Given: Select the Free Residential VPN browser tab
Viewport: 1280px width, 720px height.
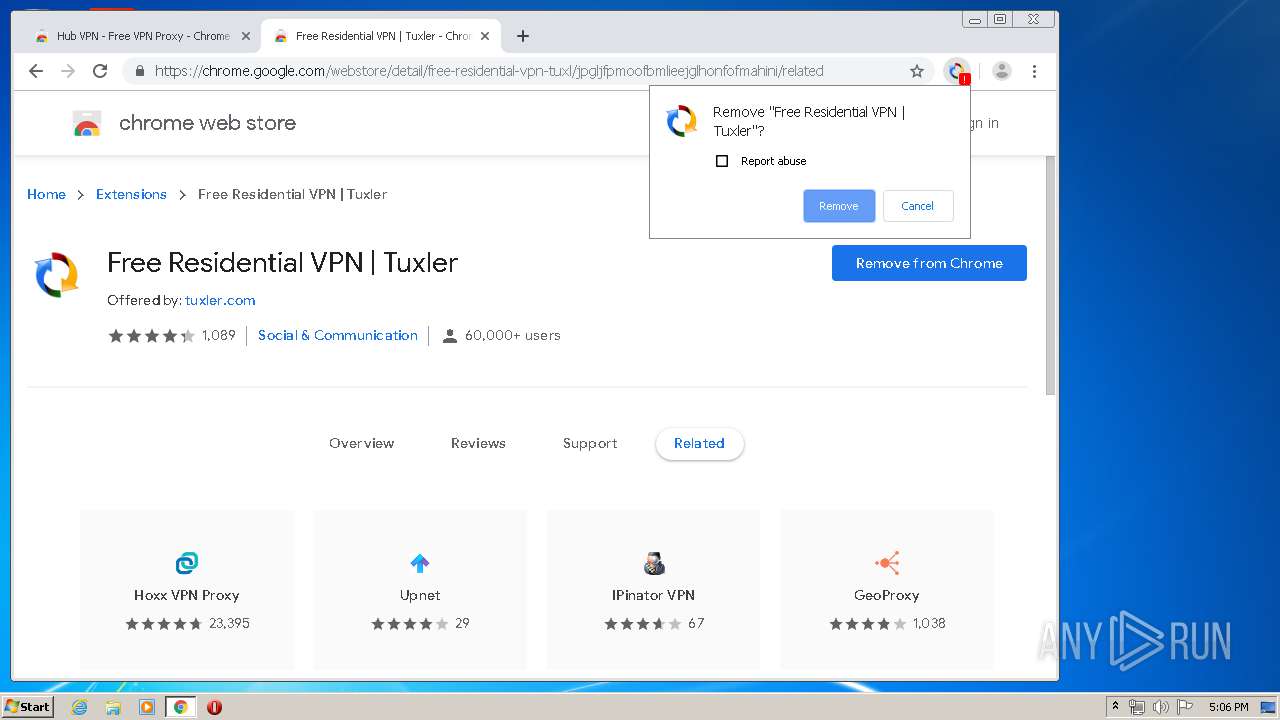Looking at the screenshot, I should (x=383, y=36).
